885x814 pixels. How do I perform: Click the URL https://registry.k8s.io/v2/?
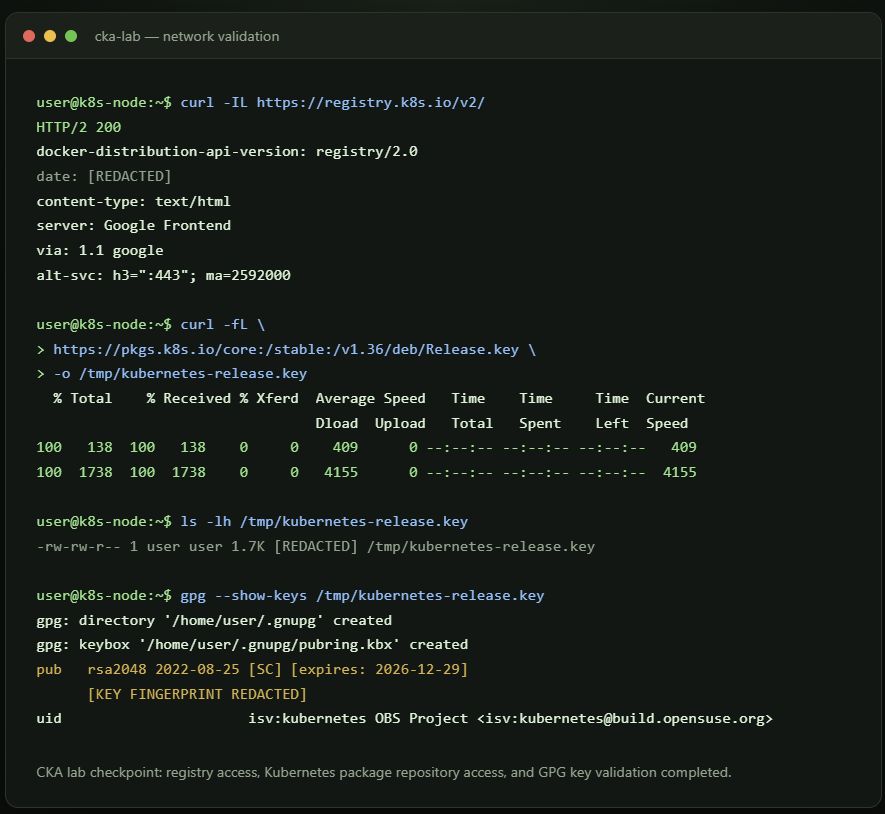tap(370, 103)
